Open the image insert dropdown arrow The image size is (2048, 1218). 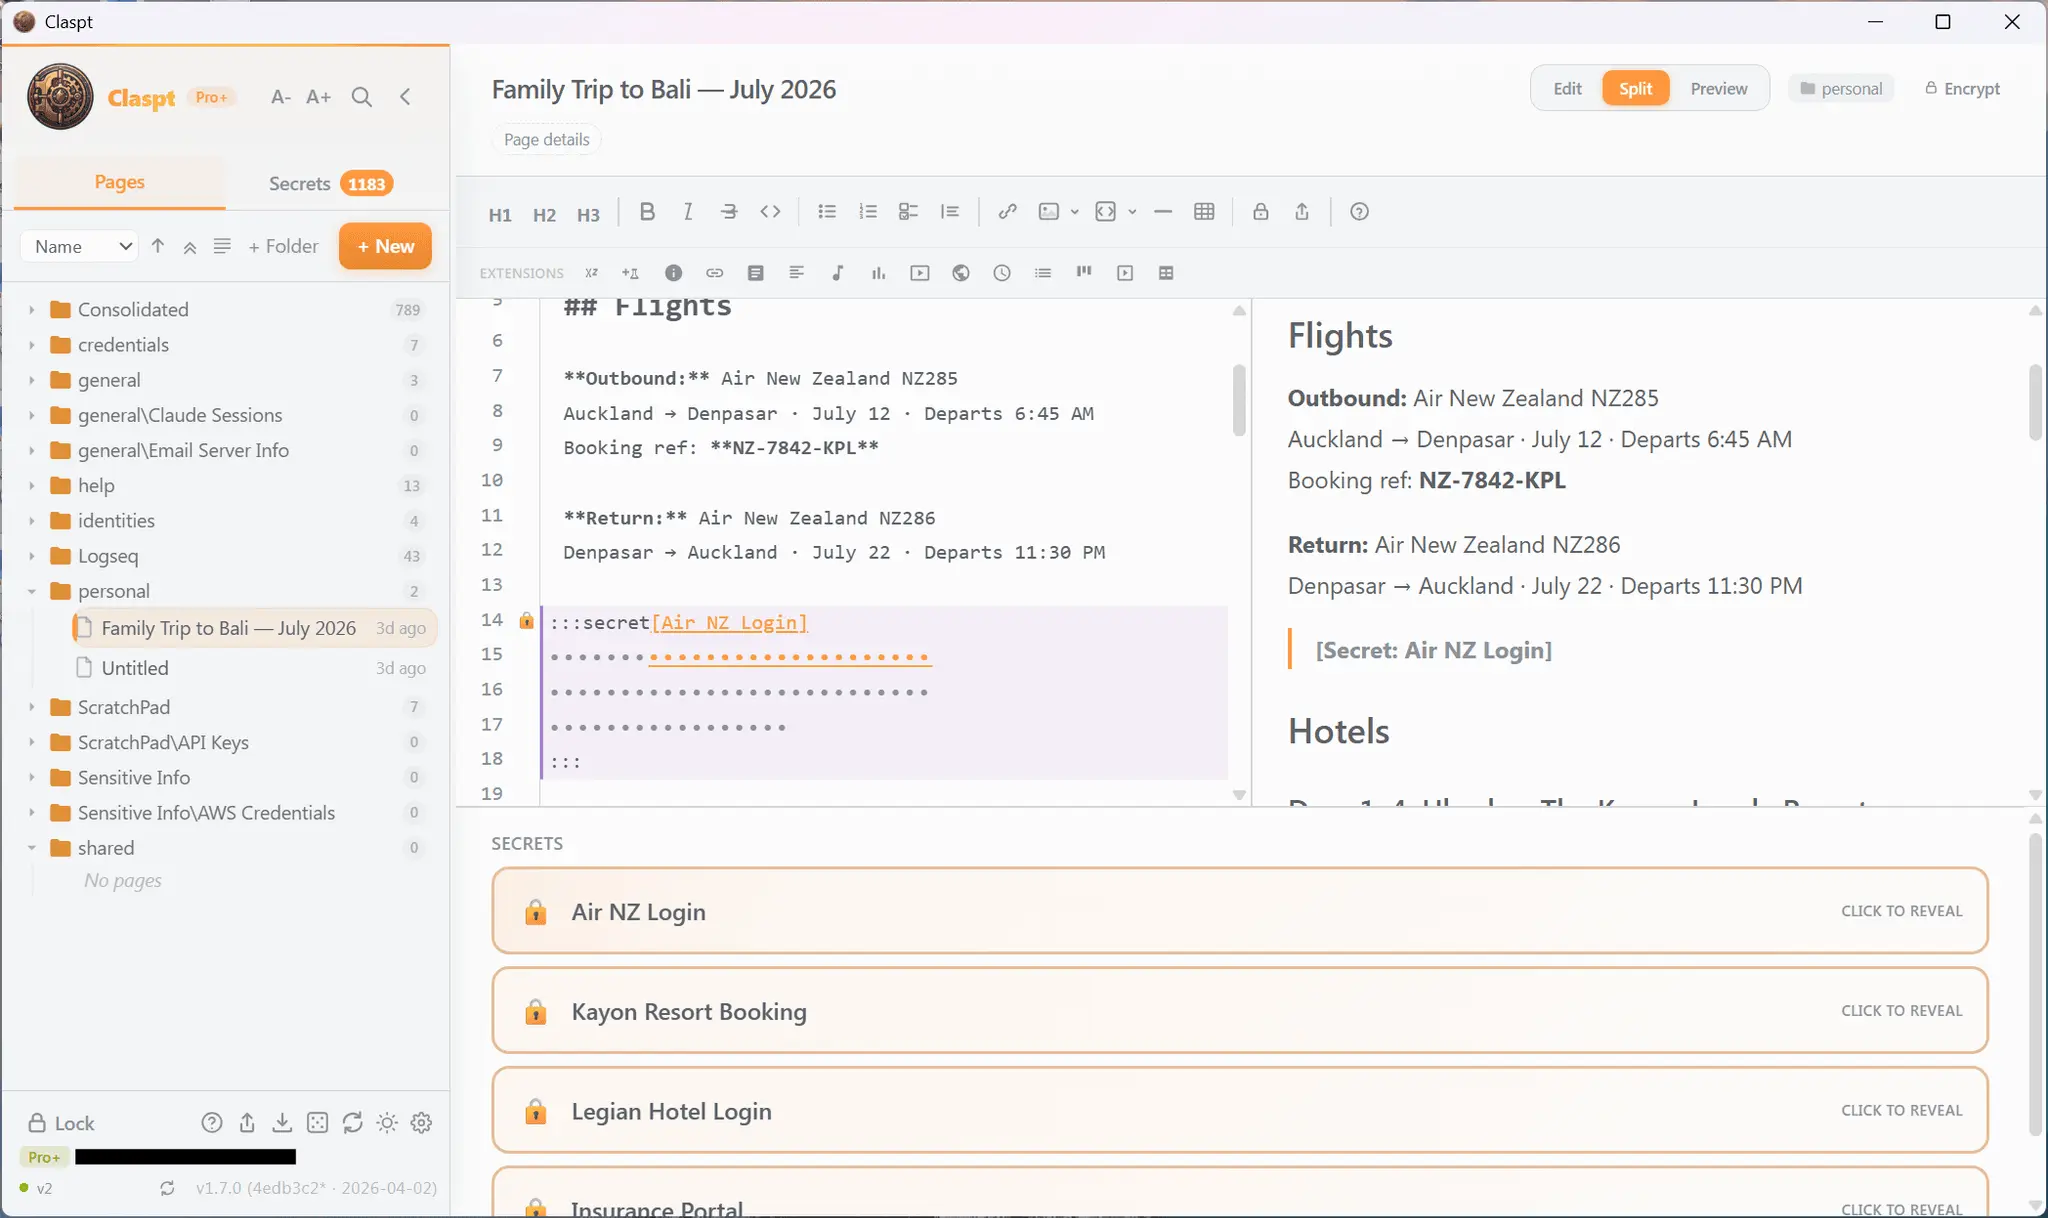pyautogui.click(x=1075, y=212)
